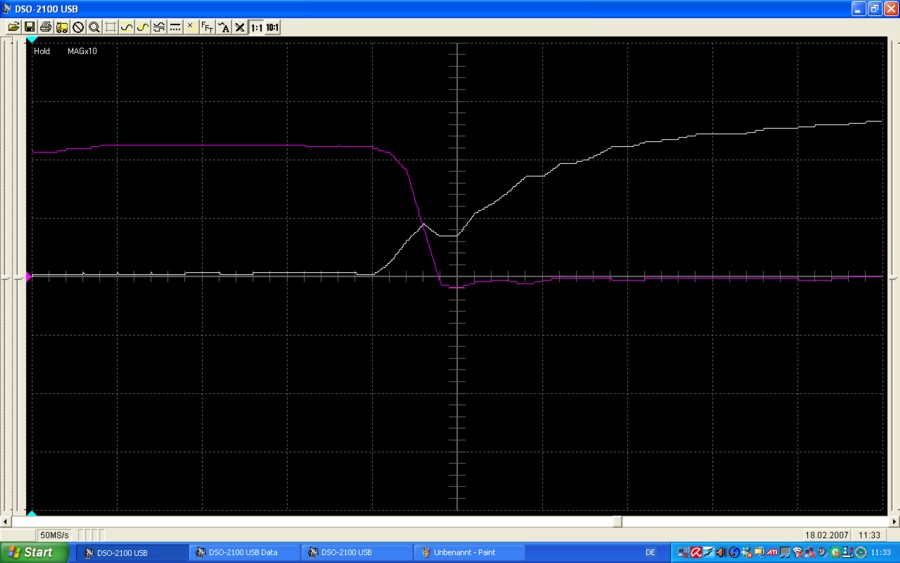900x563 pixels.
Task: Open the Windows Start menu
Action: [x=32, y=552]
